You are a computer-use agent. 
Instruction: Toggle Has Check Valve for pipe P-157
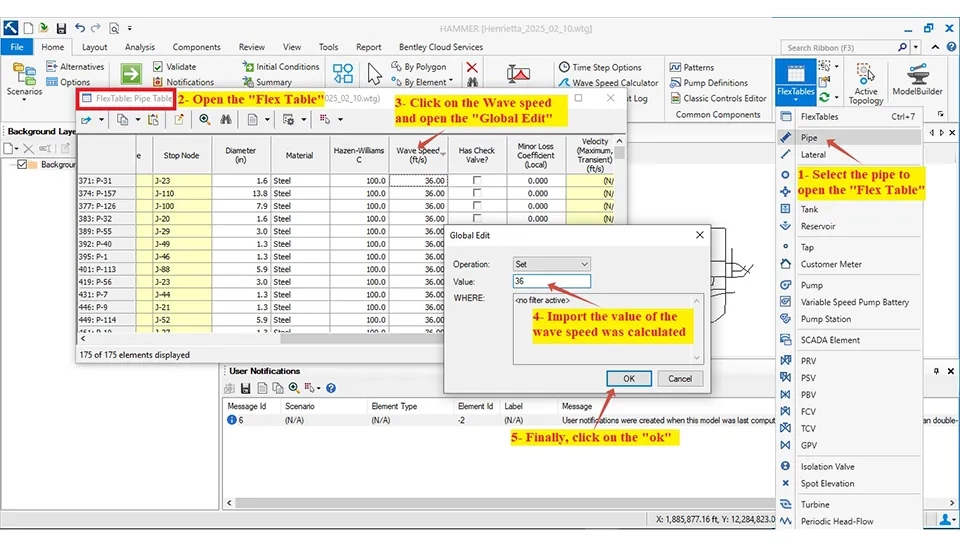(477, 193)
